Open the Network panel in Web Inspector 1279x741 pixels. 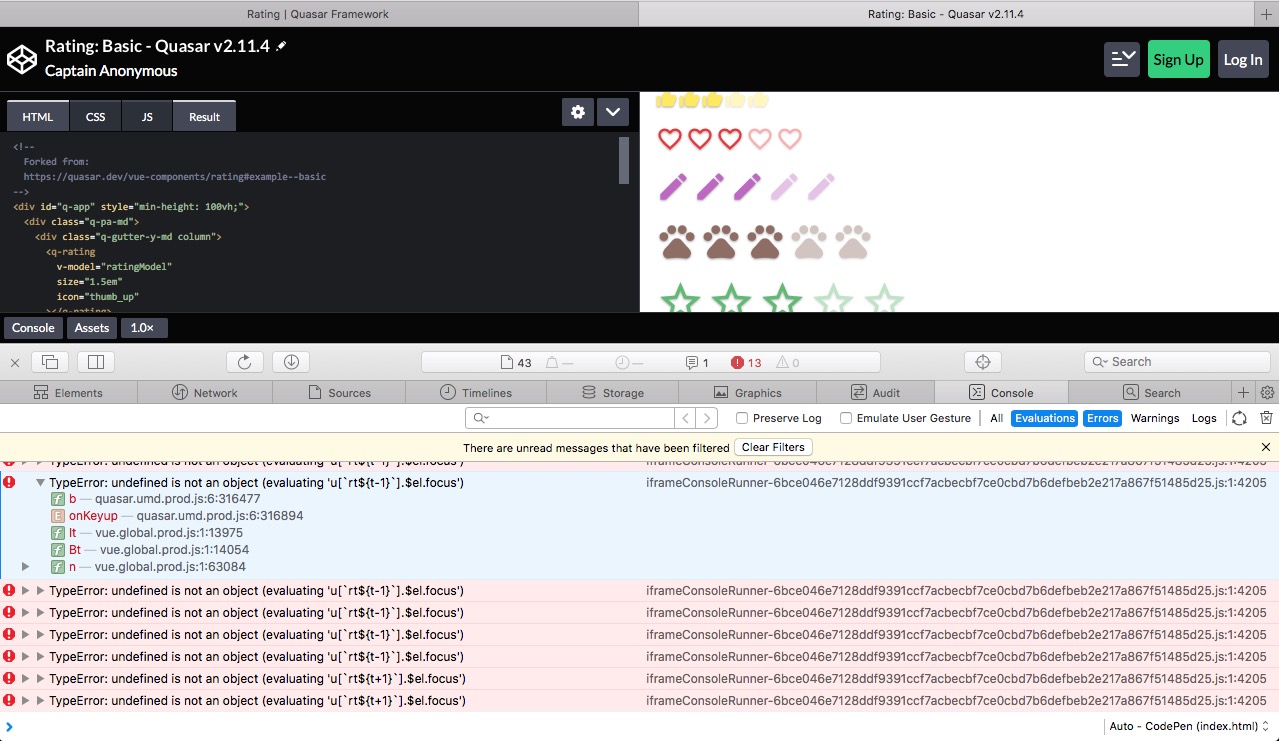(205, 392)
